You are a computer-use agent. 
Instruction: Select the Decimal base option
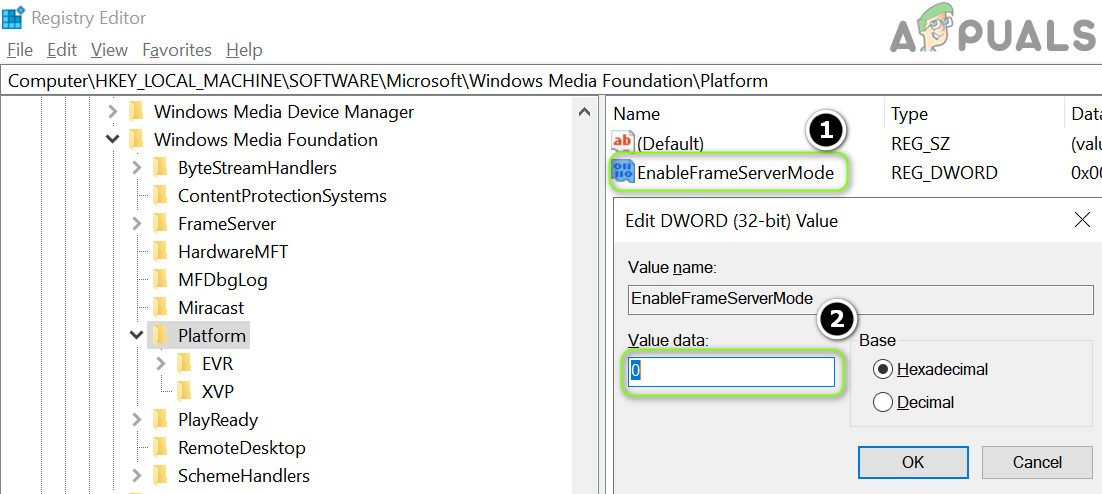883,402
